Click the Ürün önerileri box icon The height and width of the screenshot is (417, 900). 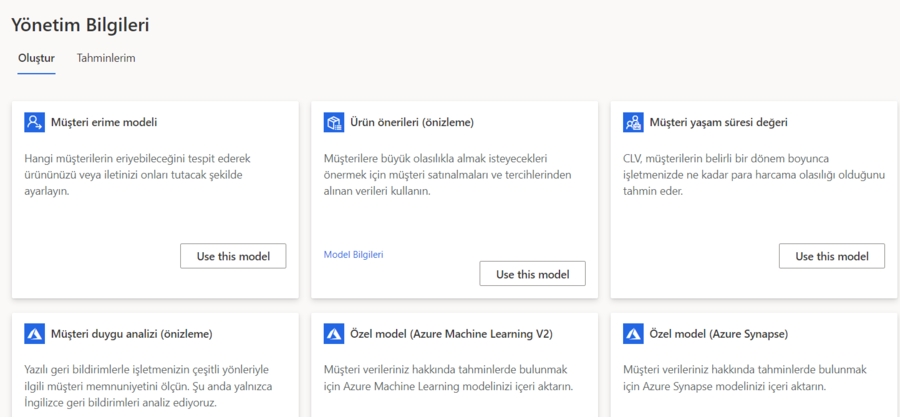click(333, 122)
